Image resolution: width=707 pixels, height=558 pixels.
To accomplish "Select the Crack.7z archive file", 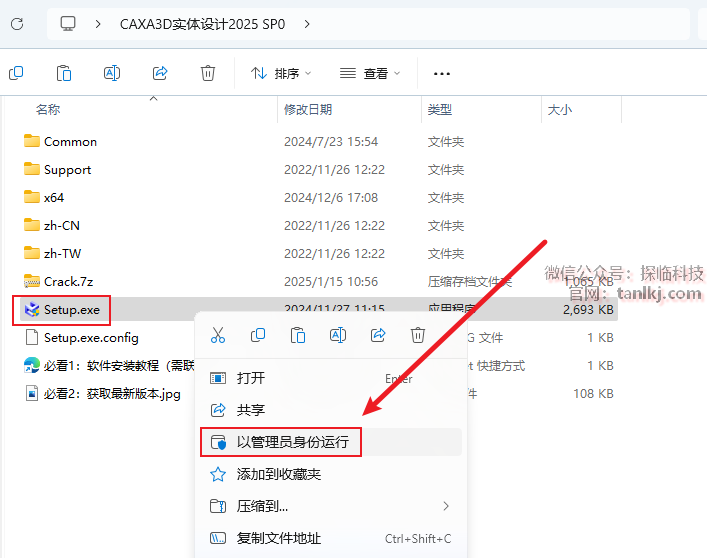I will 69,281.
